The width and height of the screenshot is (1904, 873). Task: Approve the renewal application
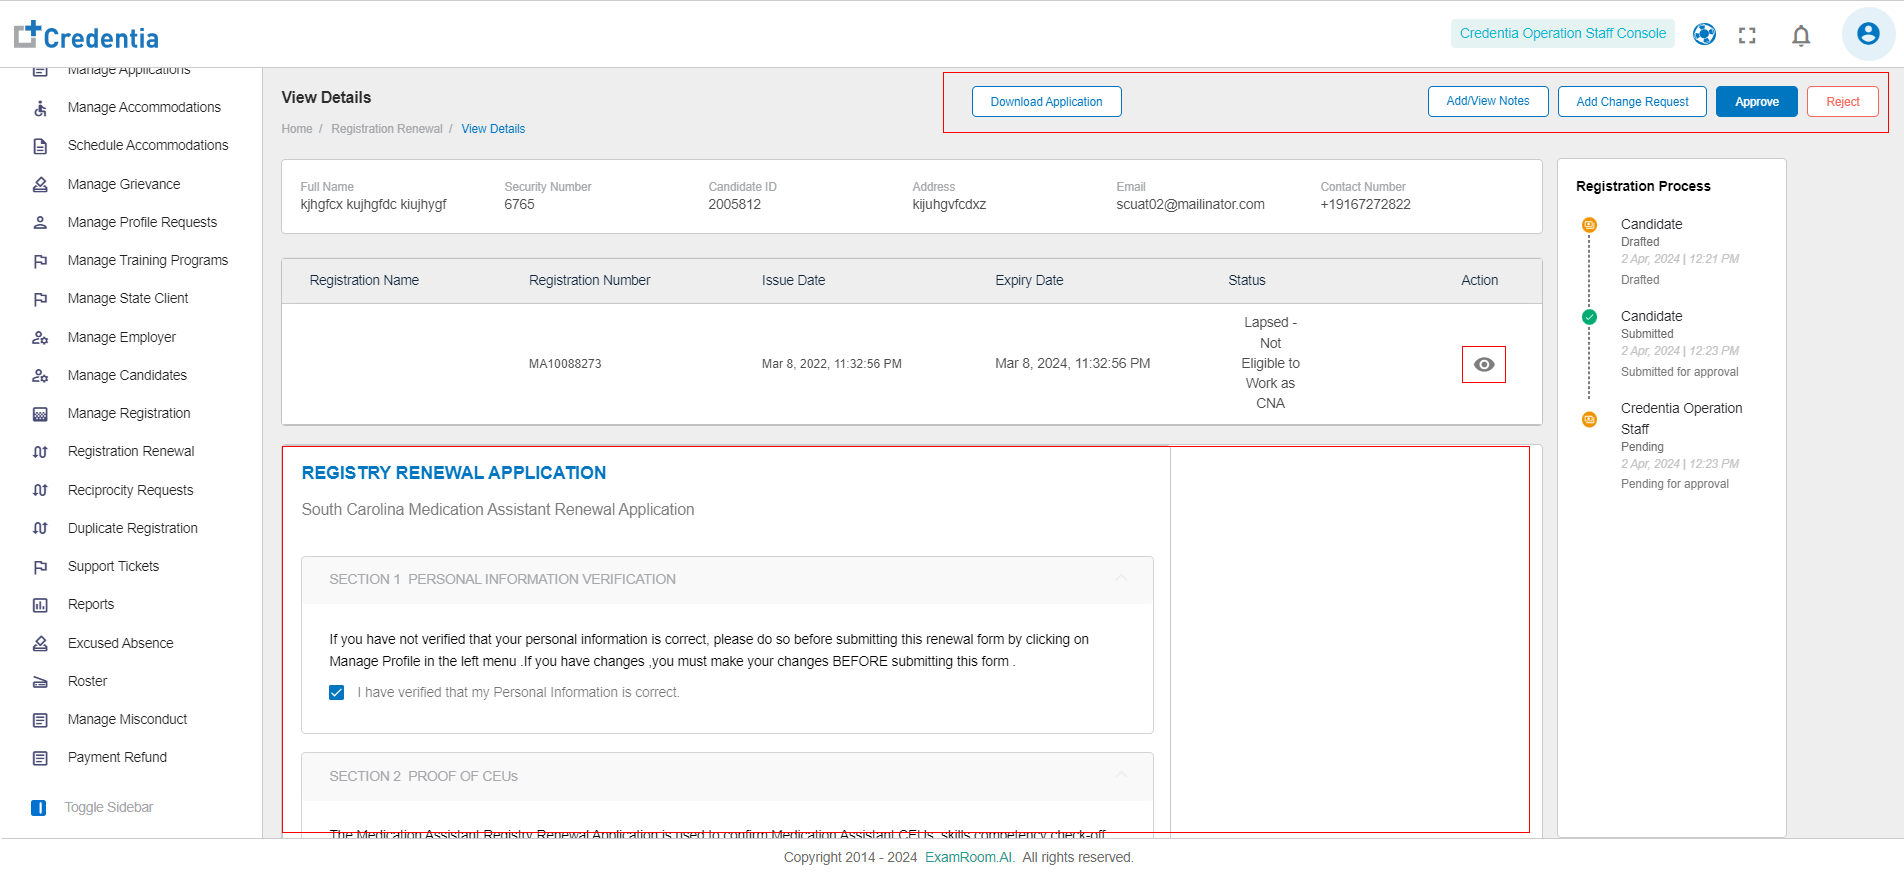[1757, 102]
